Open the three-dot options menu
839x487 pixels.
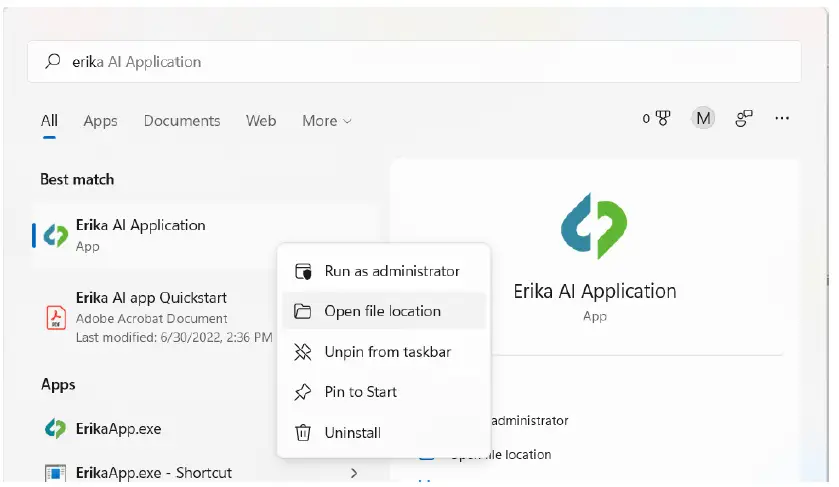[x=782, y=118]
